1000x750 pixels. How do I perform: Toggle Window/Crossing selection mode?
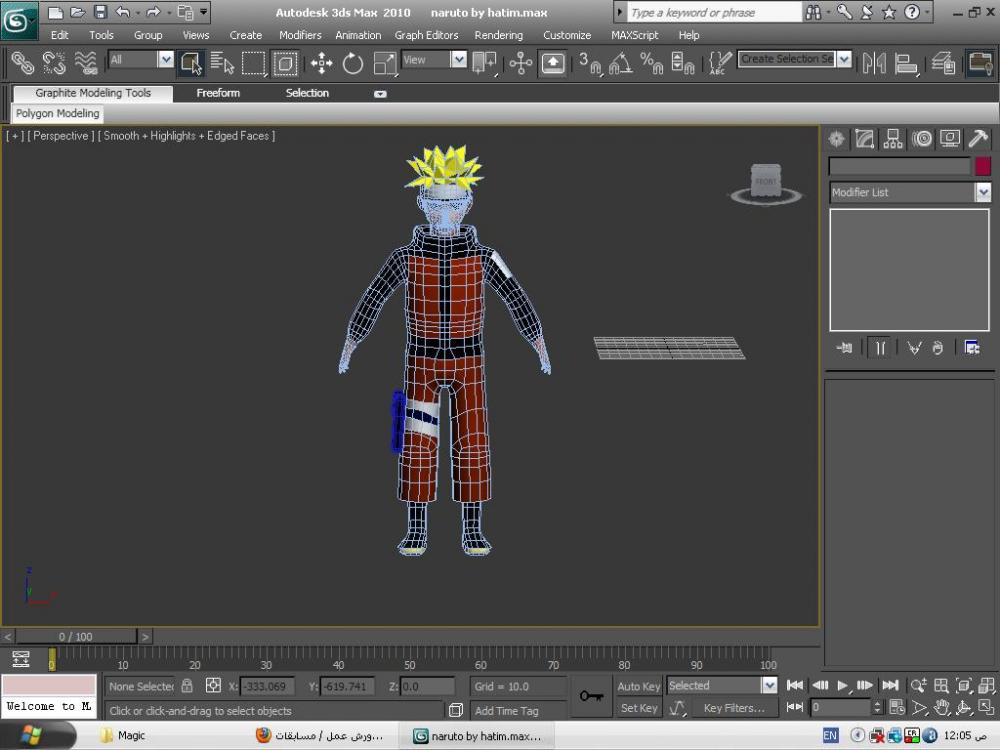click(x=284, y=62)
